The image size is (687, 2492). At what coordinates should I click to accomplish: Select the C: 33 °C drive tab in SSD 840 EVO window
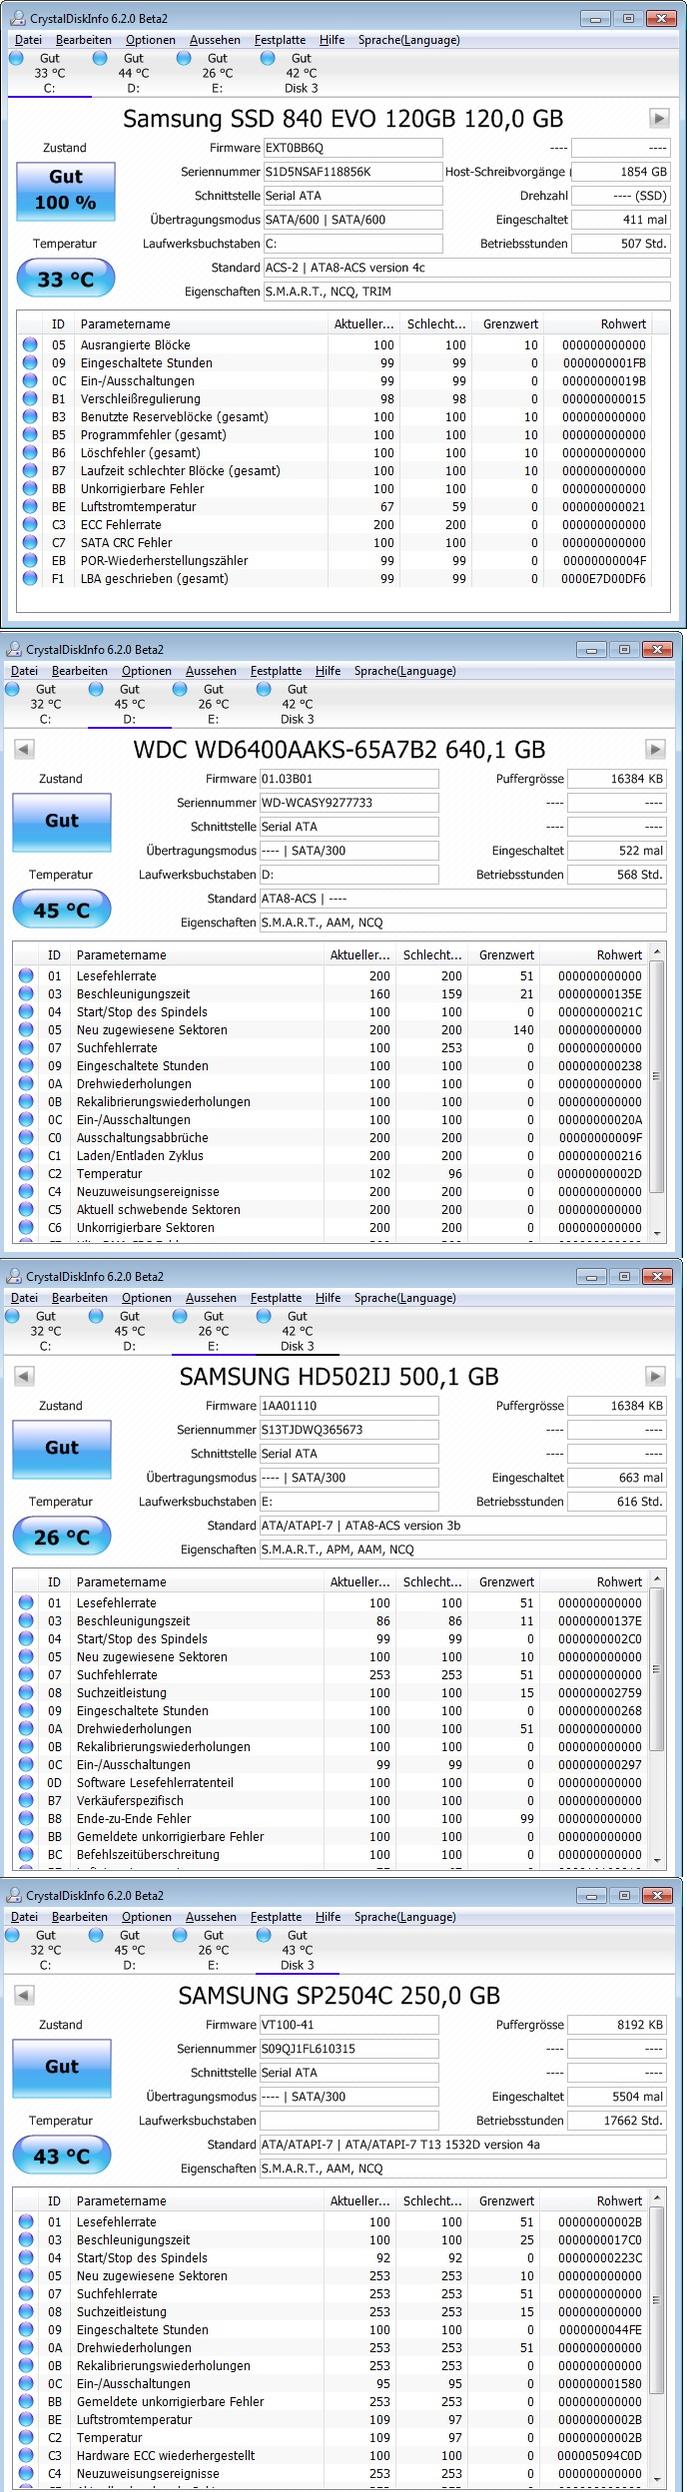[x=49, y=73]
